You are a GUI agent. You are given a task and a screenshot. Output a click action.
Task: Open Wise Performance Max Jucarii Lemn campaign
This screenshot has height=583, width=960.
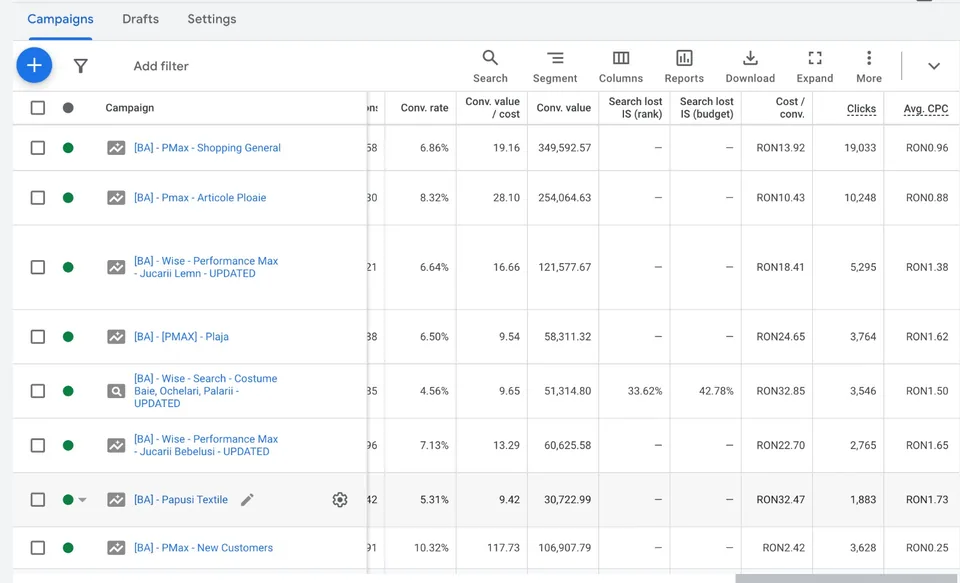coord(206,267)
